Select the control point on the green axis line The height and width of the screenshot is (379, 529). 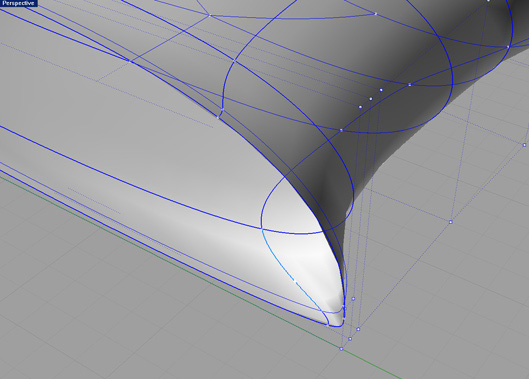coord(341,349)
